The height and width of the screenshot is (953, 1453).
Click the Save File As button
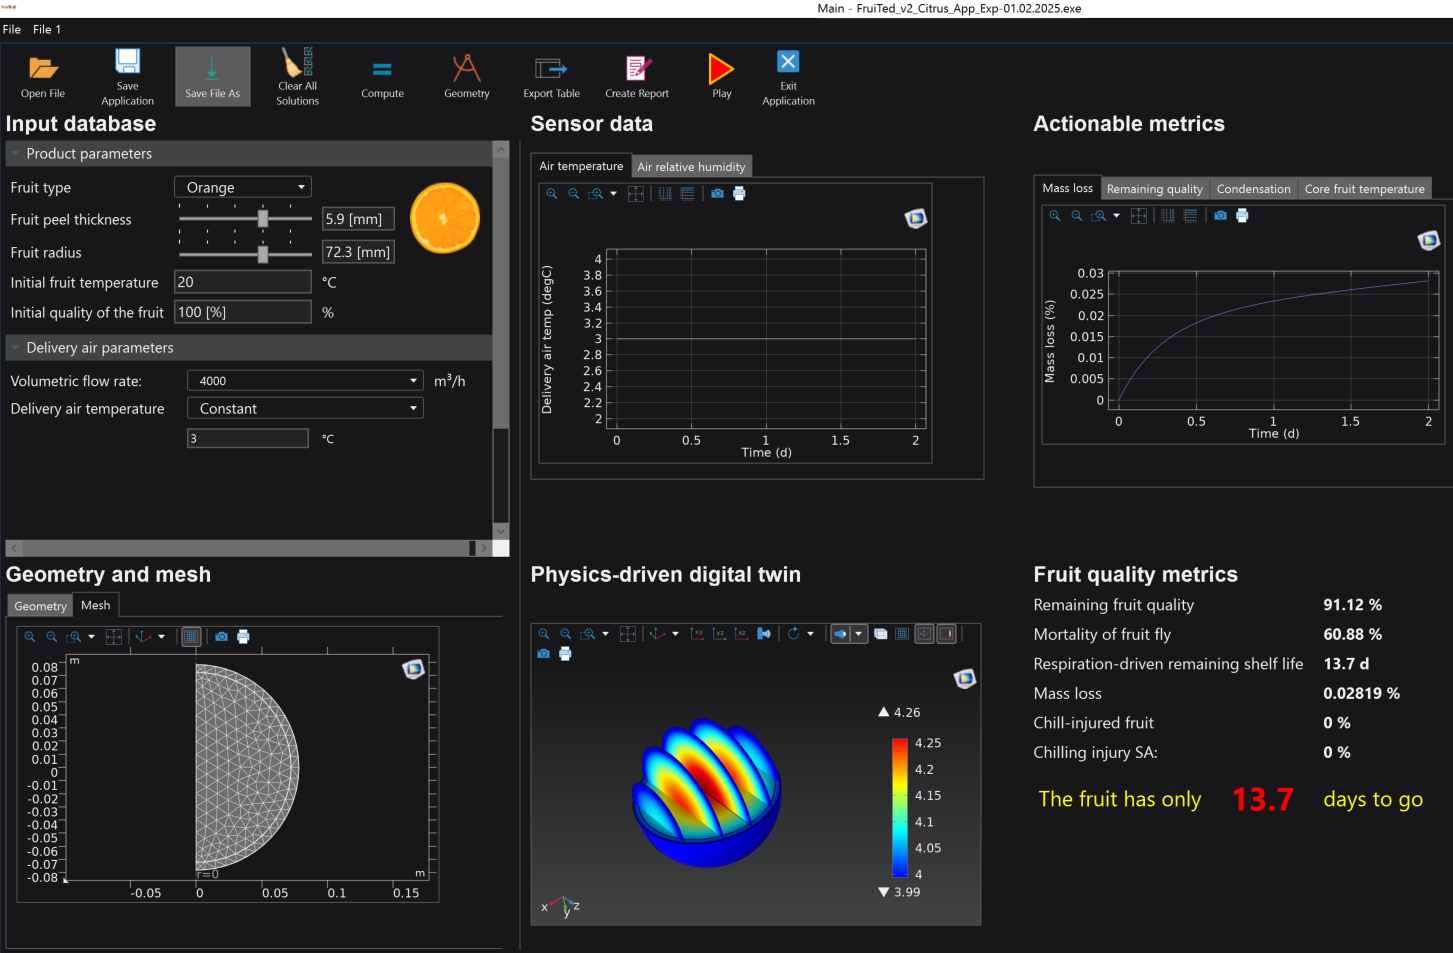213,76
